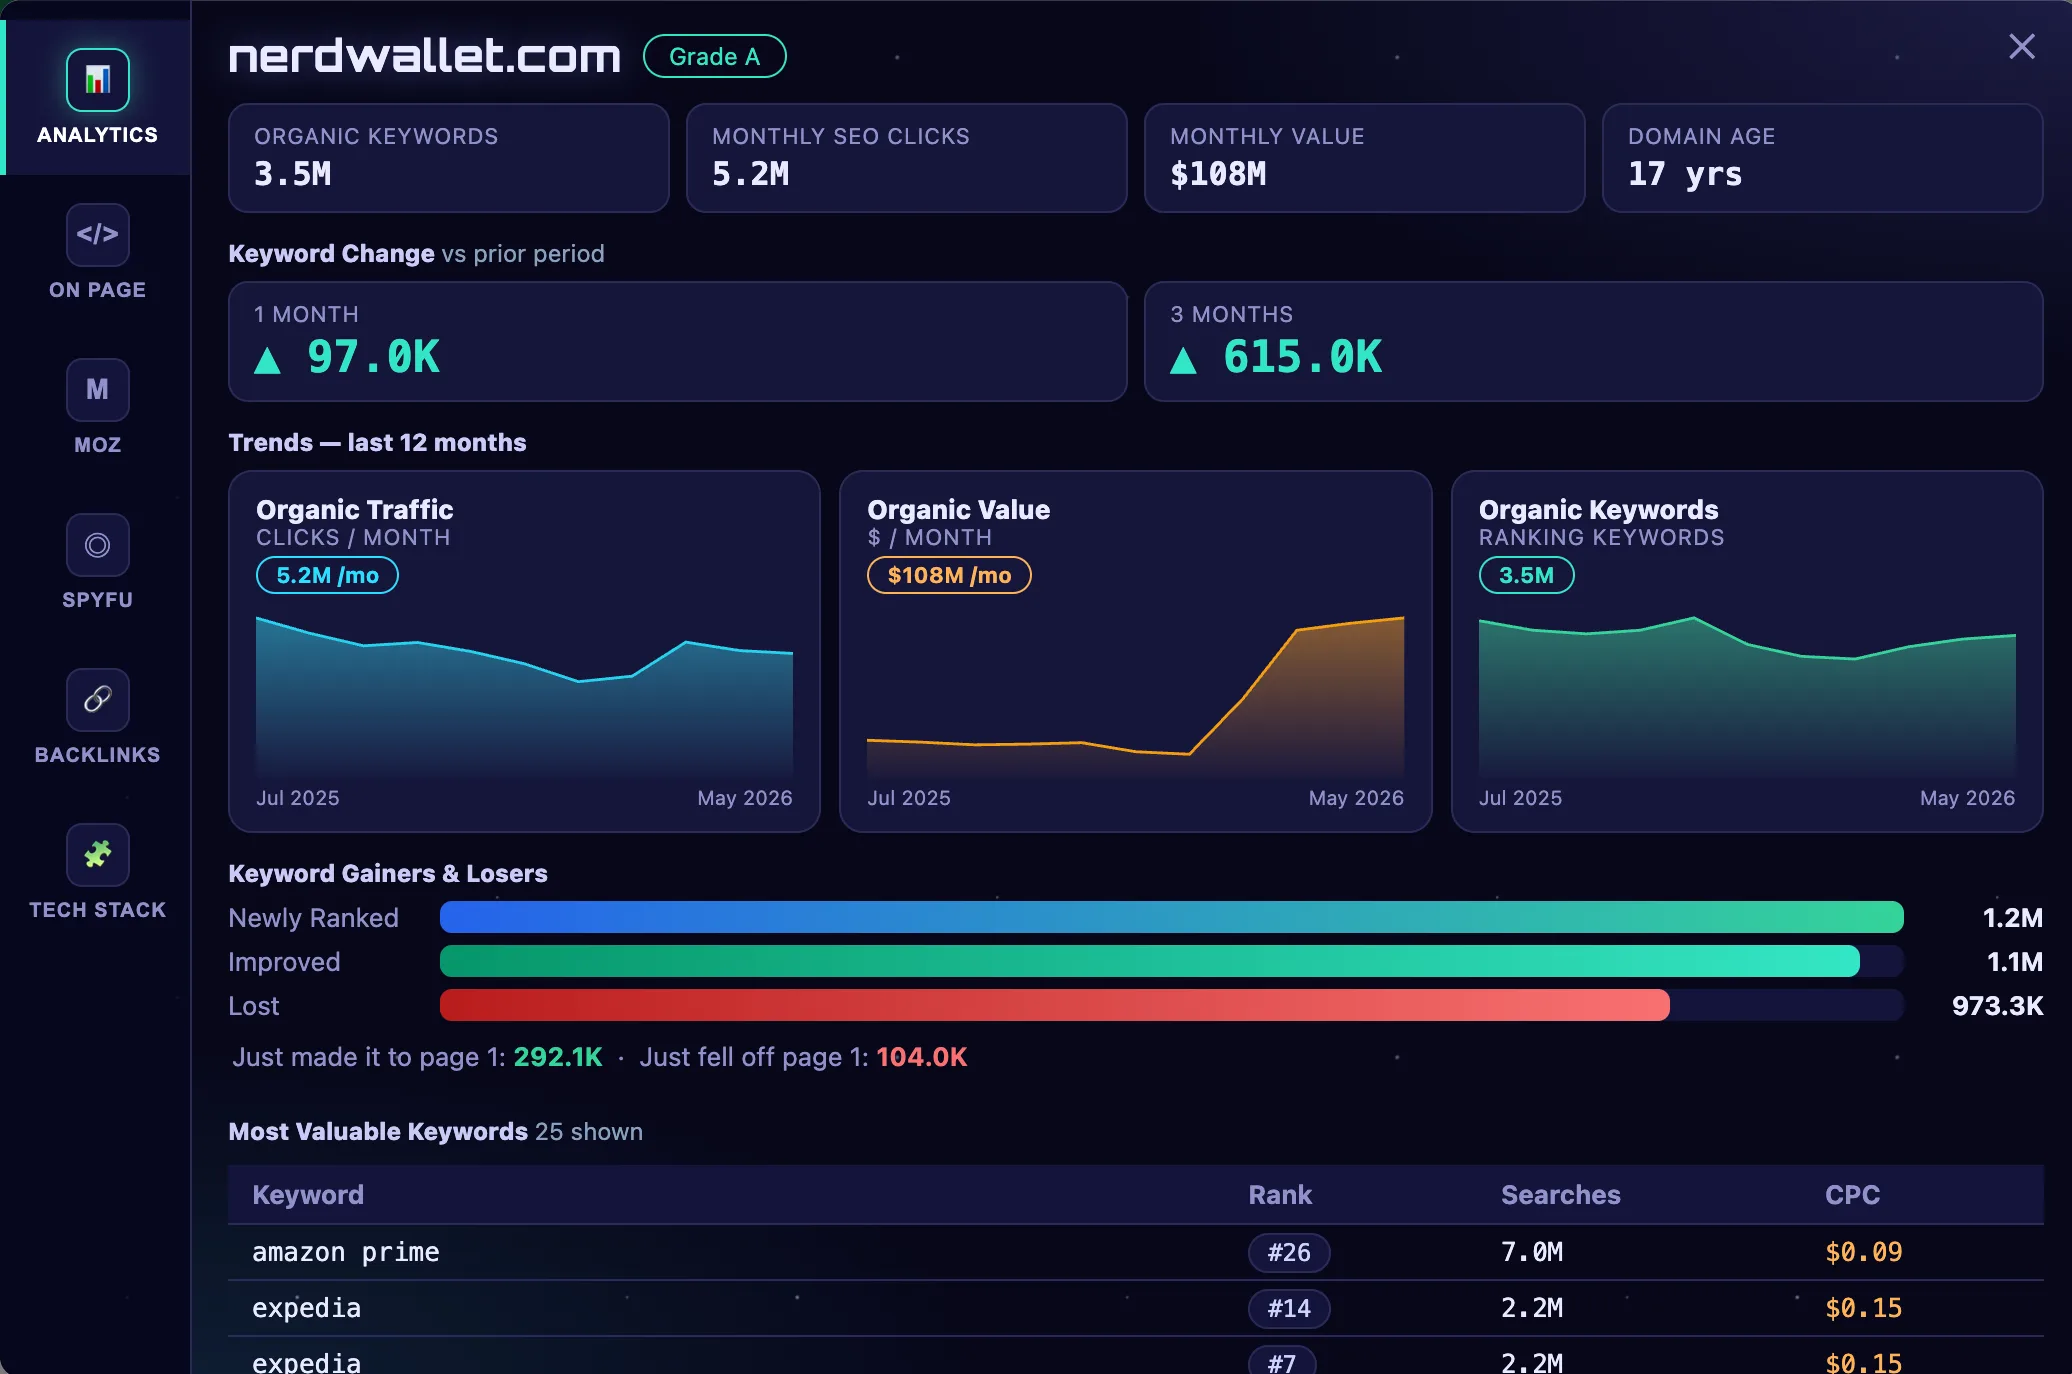Switch to the MOZ tab label
The height and width of the screenshot is (1374, 2072).
point(98,445)
